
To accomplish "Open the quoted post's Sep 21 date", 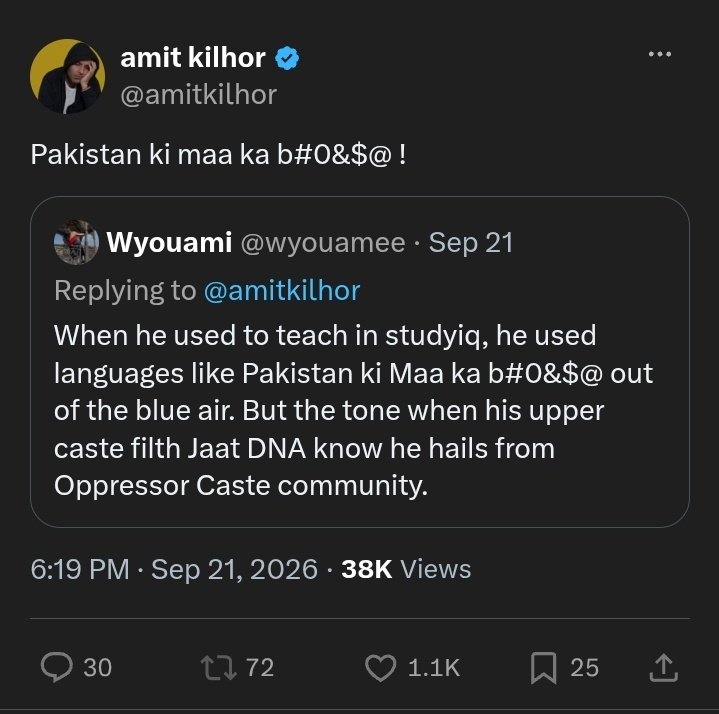I will [x=470, y=243].
